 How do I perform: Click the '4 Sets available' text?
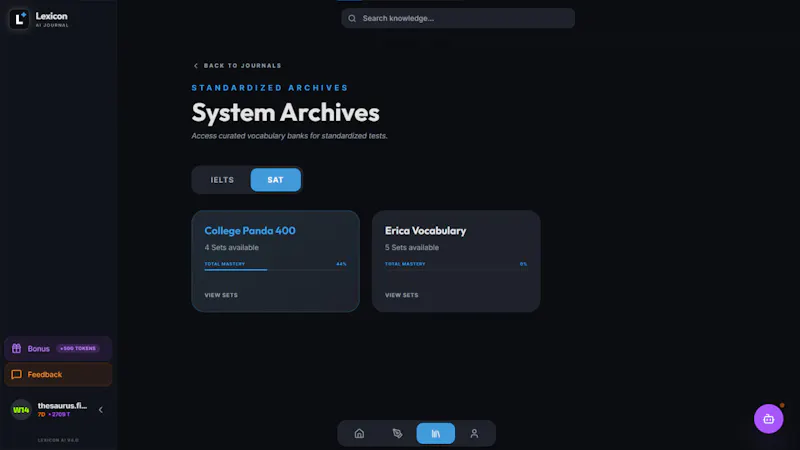pyautogui.click(x=232, y=247)
